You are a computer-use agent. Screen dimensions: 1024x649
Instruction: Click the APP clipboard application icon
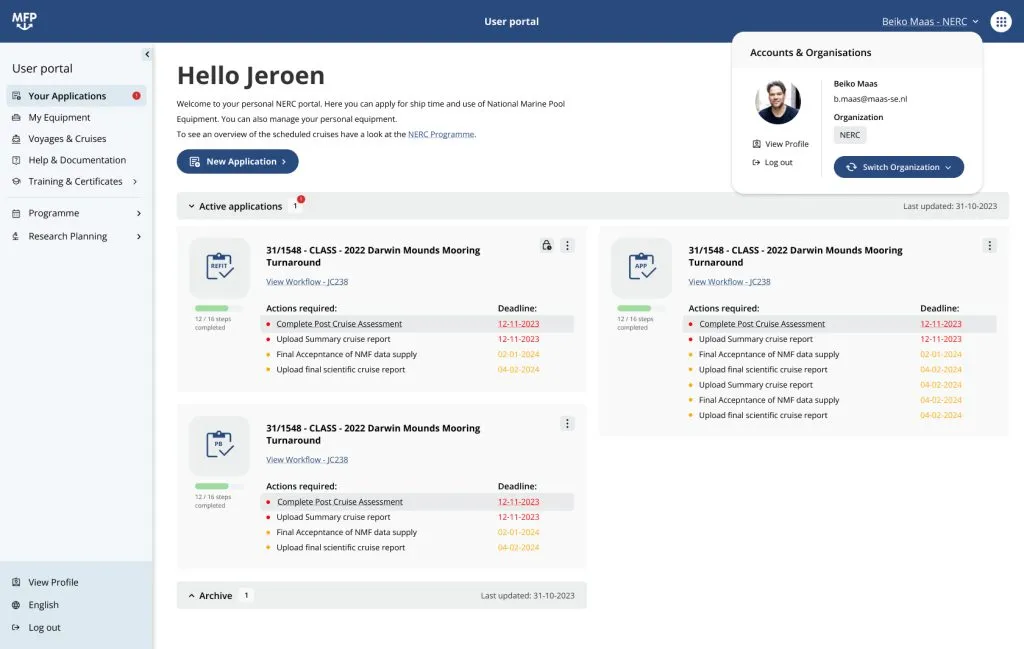(x=641, y=267)
